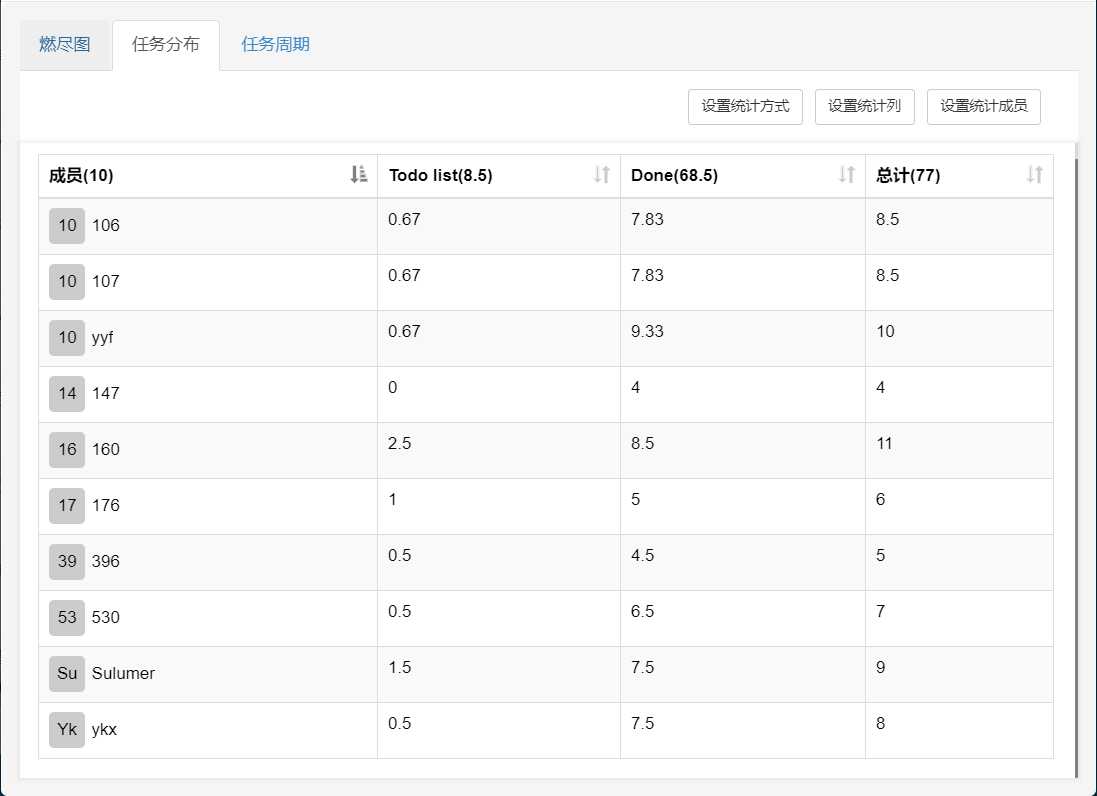The image size is (1097, 796).
Task: Click avatar badge for member 160
Action: [x=67, y=450]
